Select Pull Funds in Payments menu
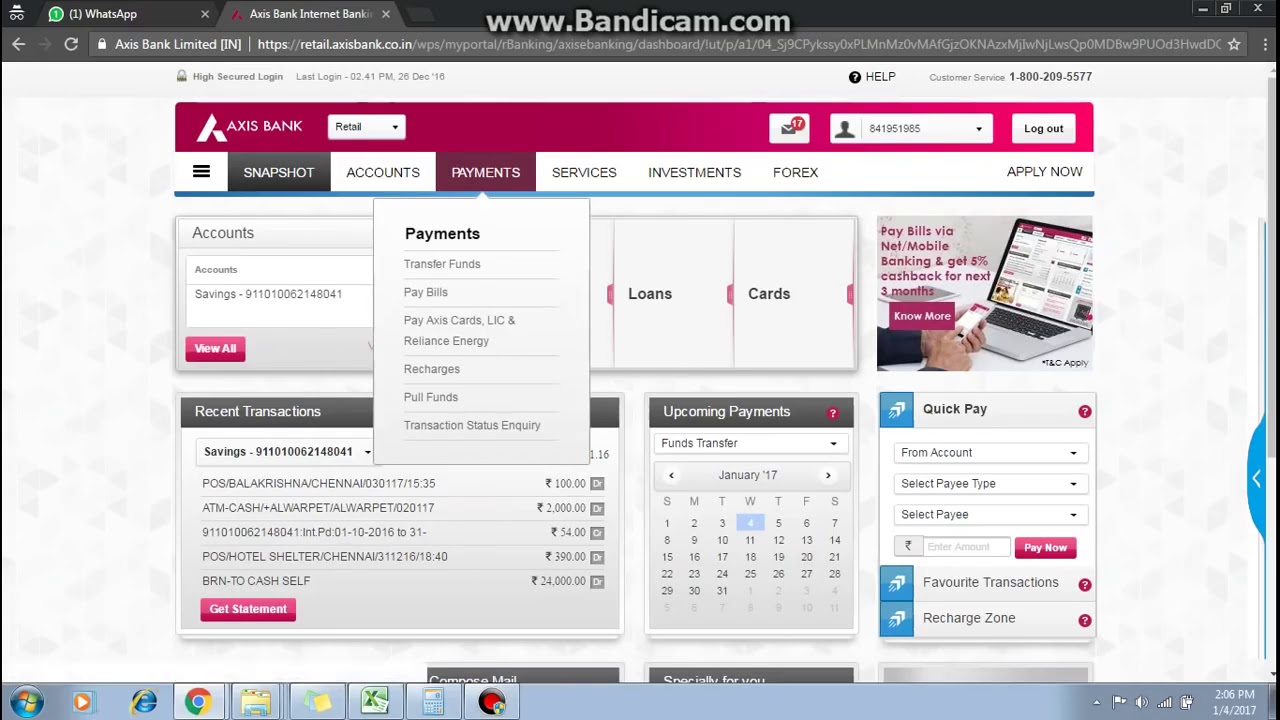This screenshot has width=1280, height=720. [431, 397]
